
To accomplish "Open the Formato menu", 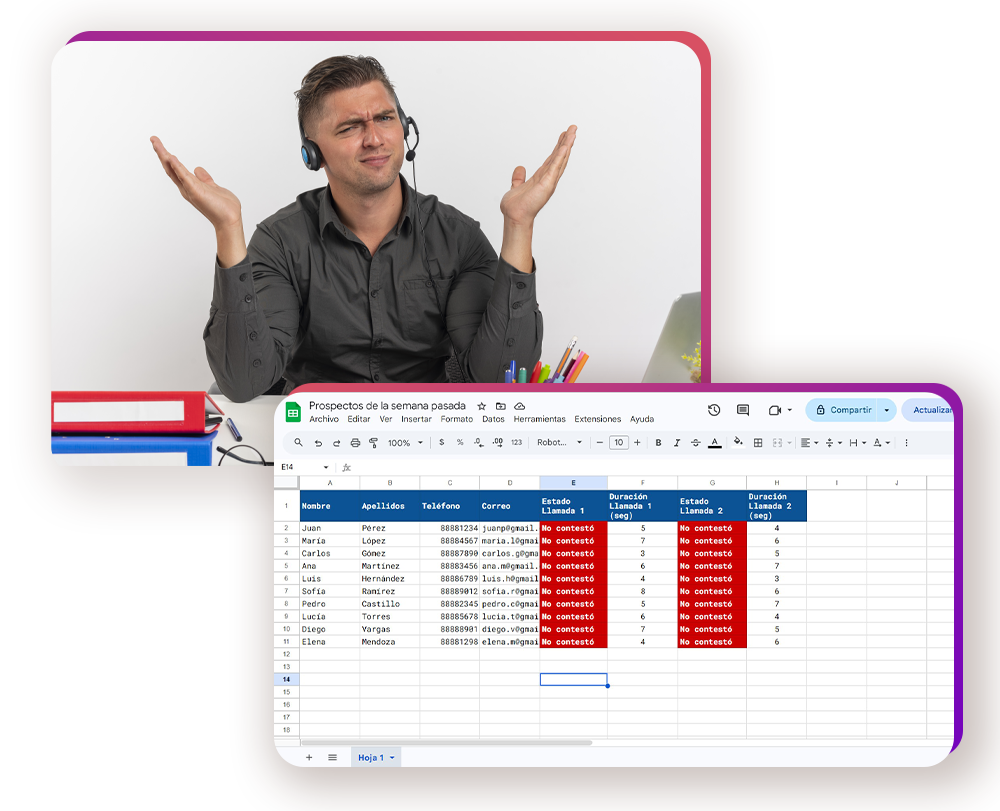I will (456, 419).
